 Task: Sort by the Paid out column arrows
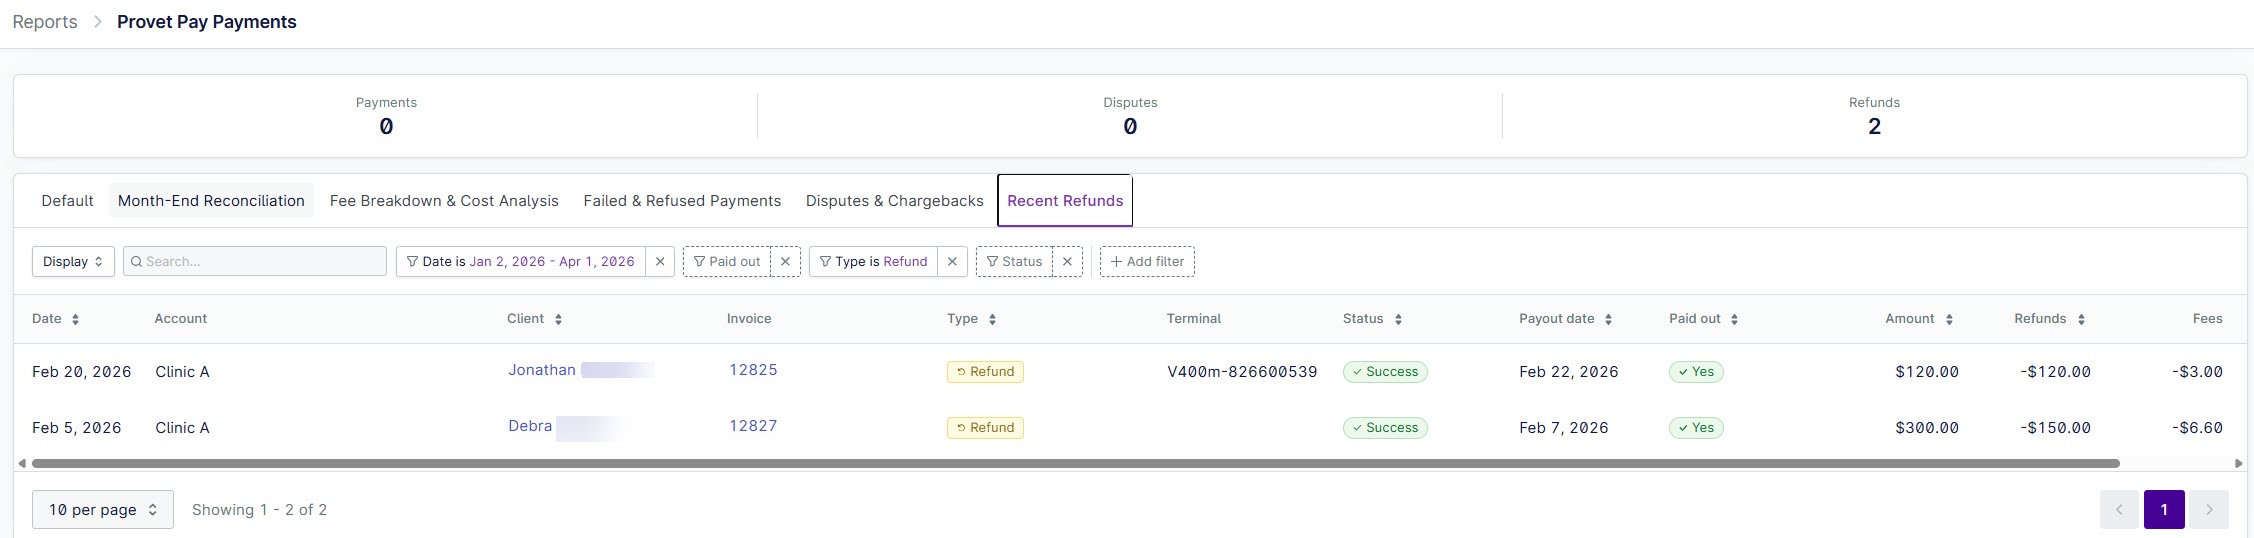coord(1734,319)
